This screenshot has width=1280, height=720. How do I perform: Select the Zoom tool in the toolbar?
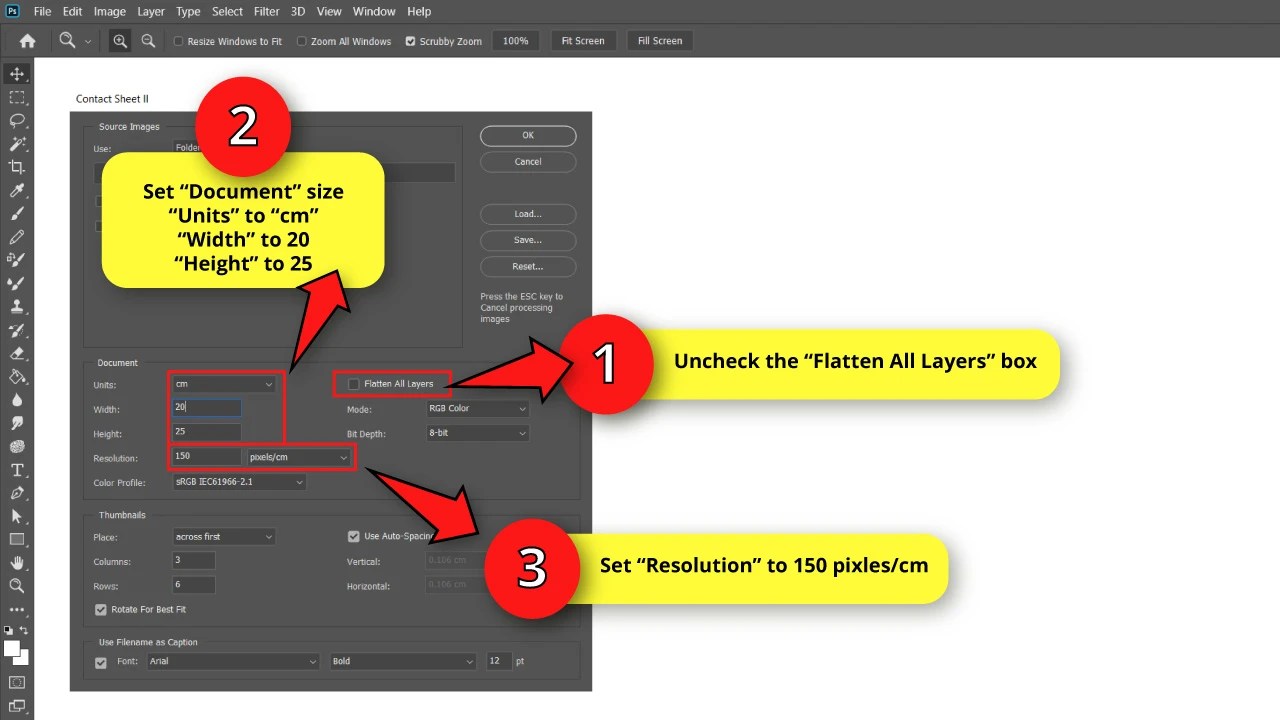(16, 586)
